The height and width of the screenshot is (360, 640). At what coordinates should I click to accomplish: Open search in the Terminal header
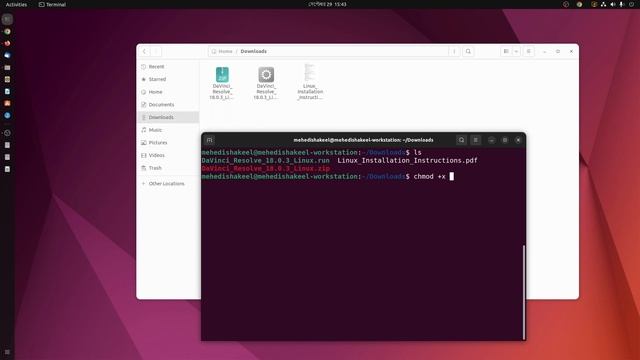point(461,140)
